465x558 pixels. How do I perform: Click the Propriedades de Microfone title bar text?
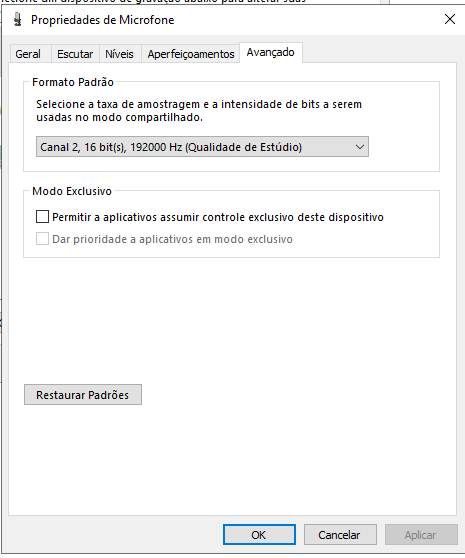coord(102,20)
